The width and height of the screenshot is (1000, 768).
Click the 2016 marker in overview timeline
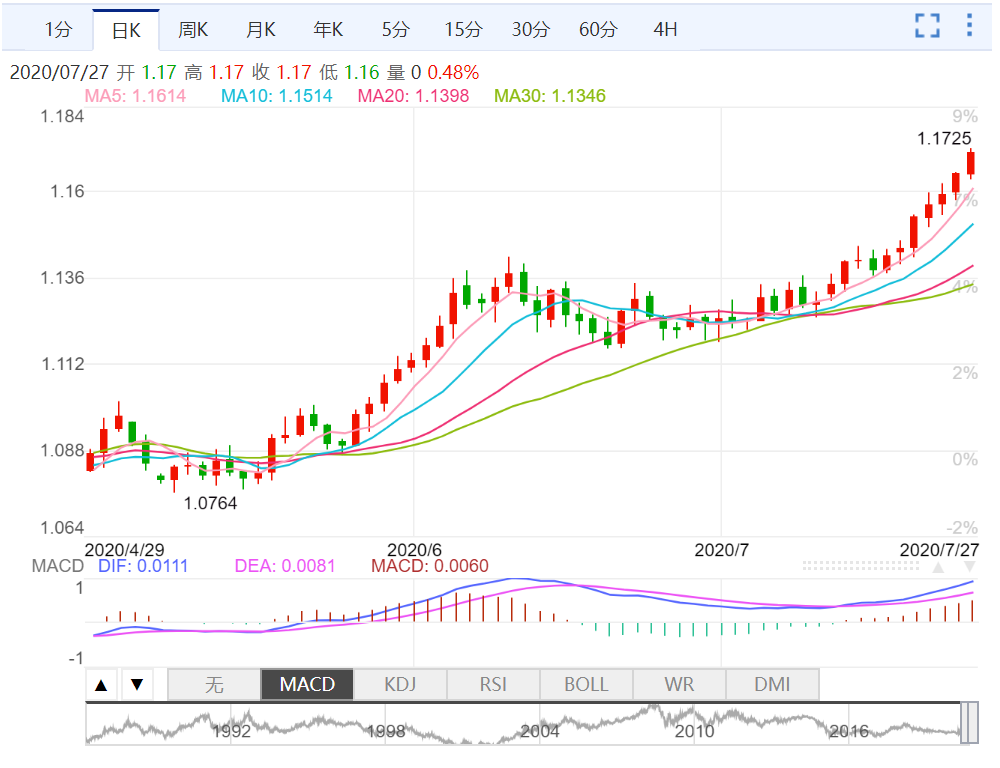(x=849, y=732)
